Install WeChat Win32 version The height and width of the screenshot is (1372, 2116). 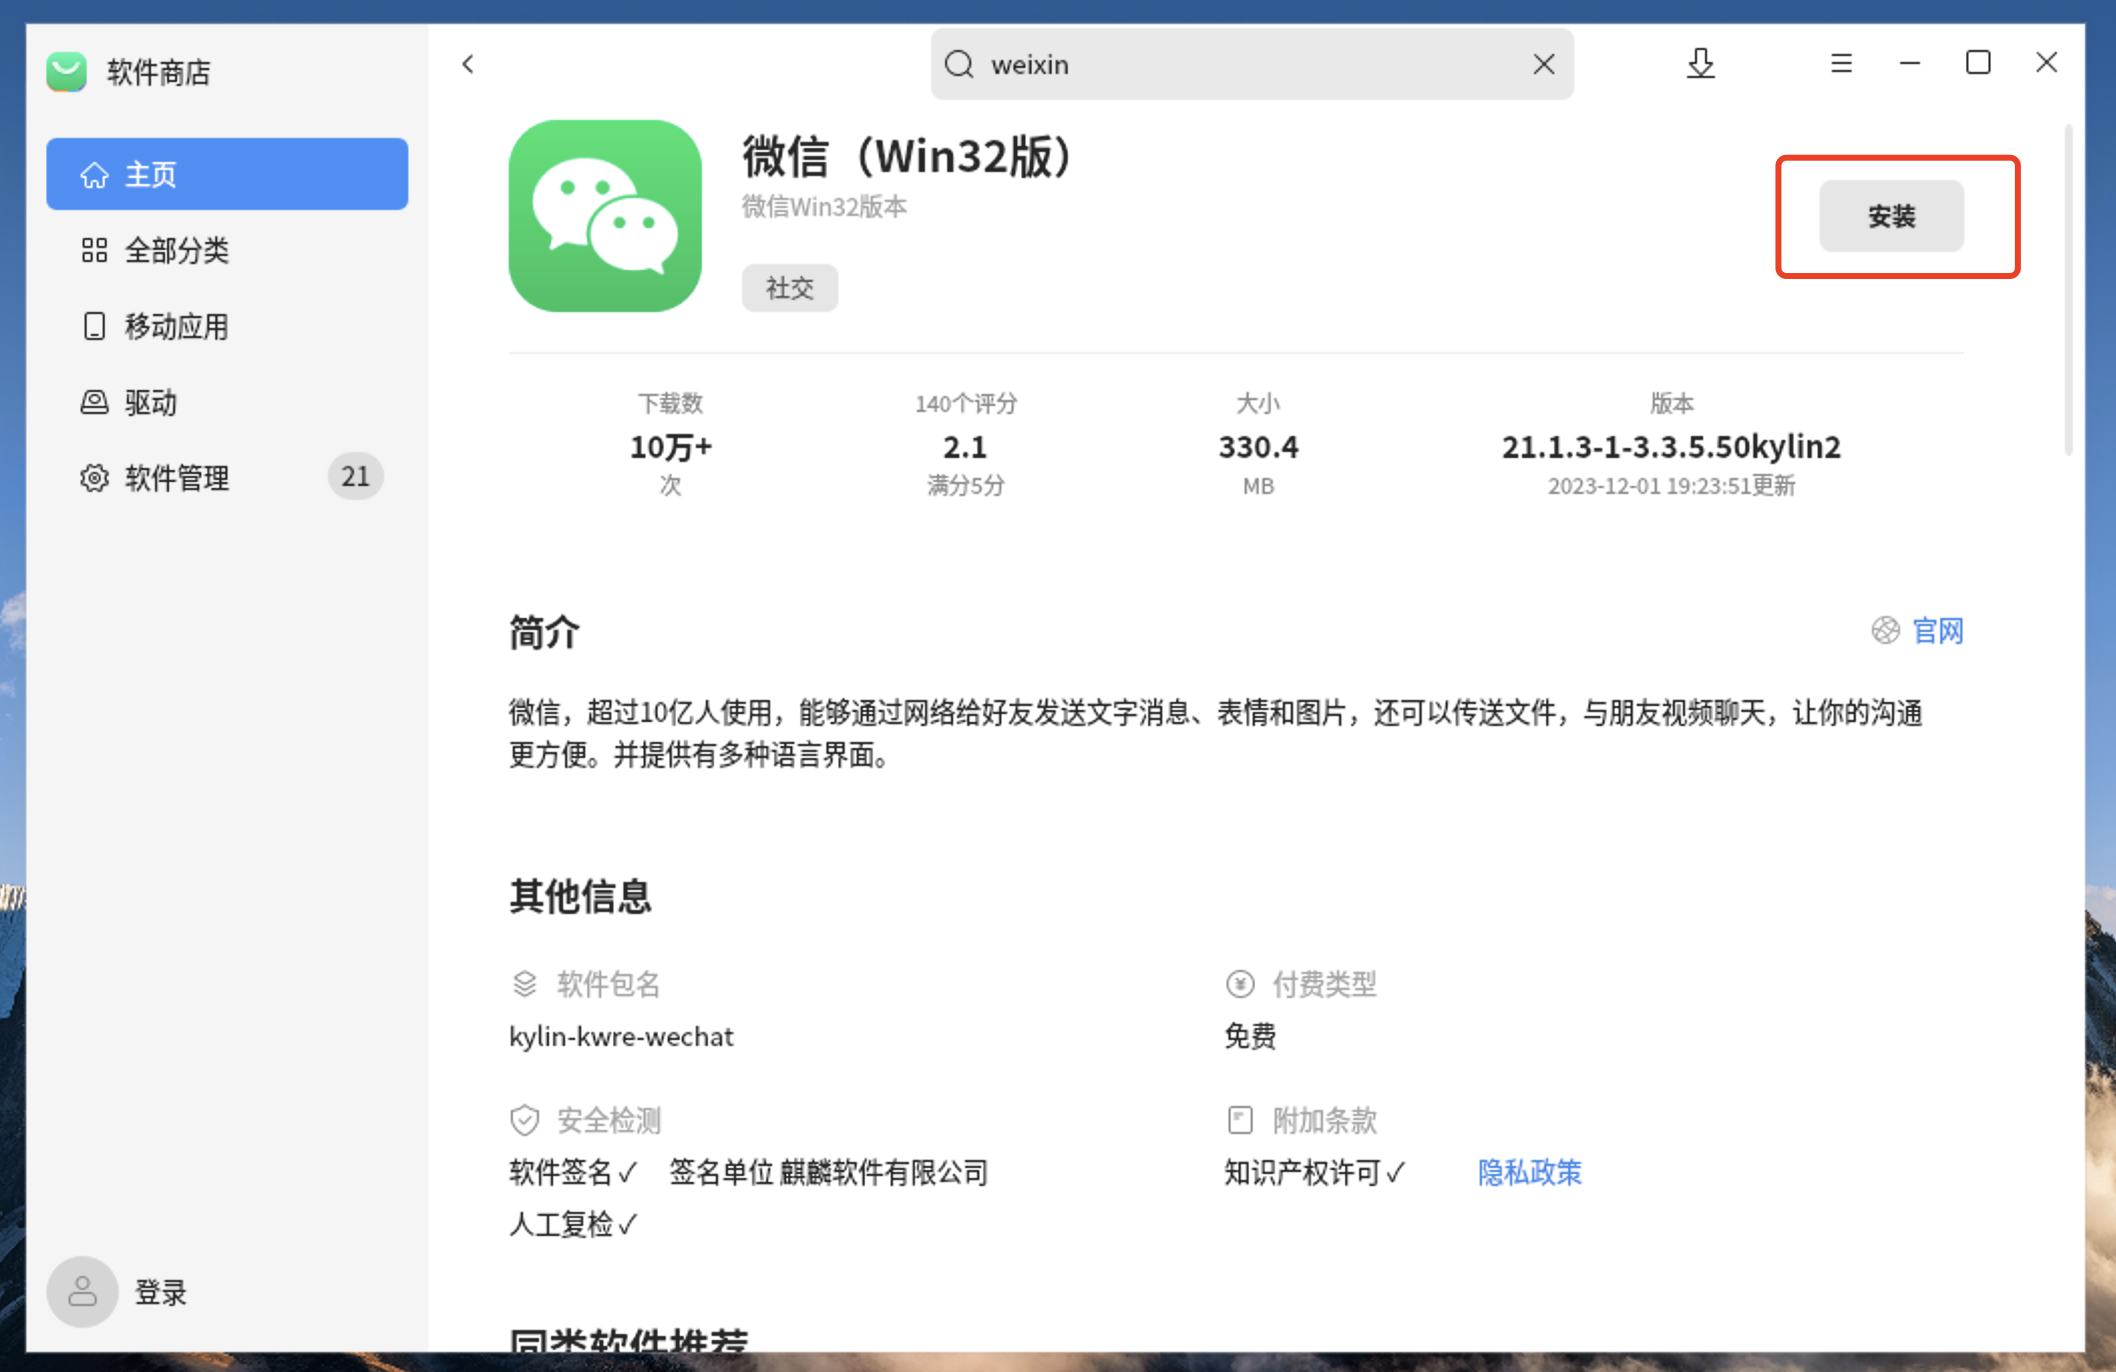[x=1890, y=216]
